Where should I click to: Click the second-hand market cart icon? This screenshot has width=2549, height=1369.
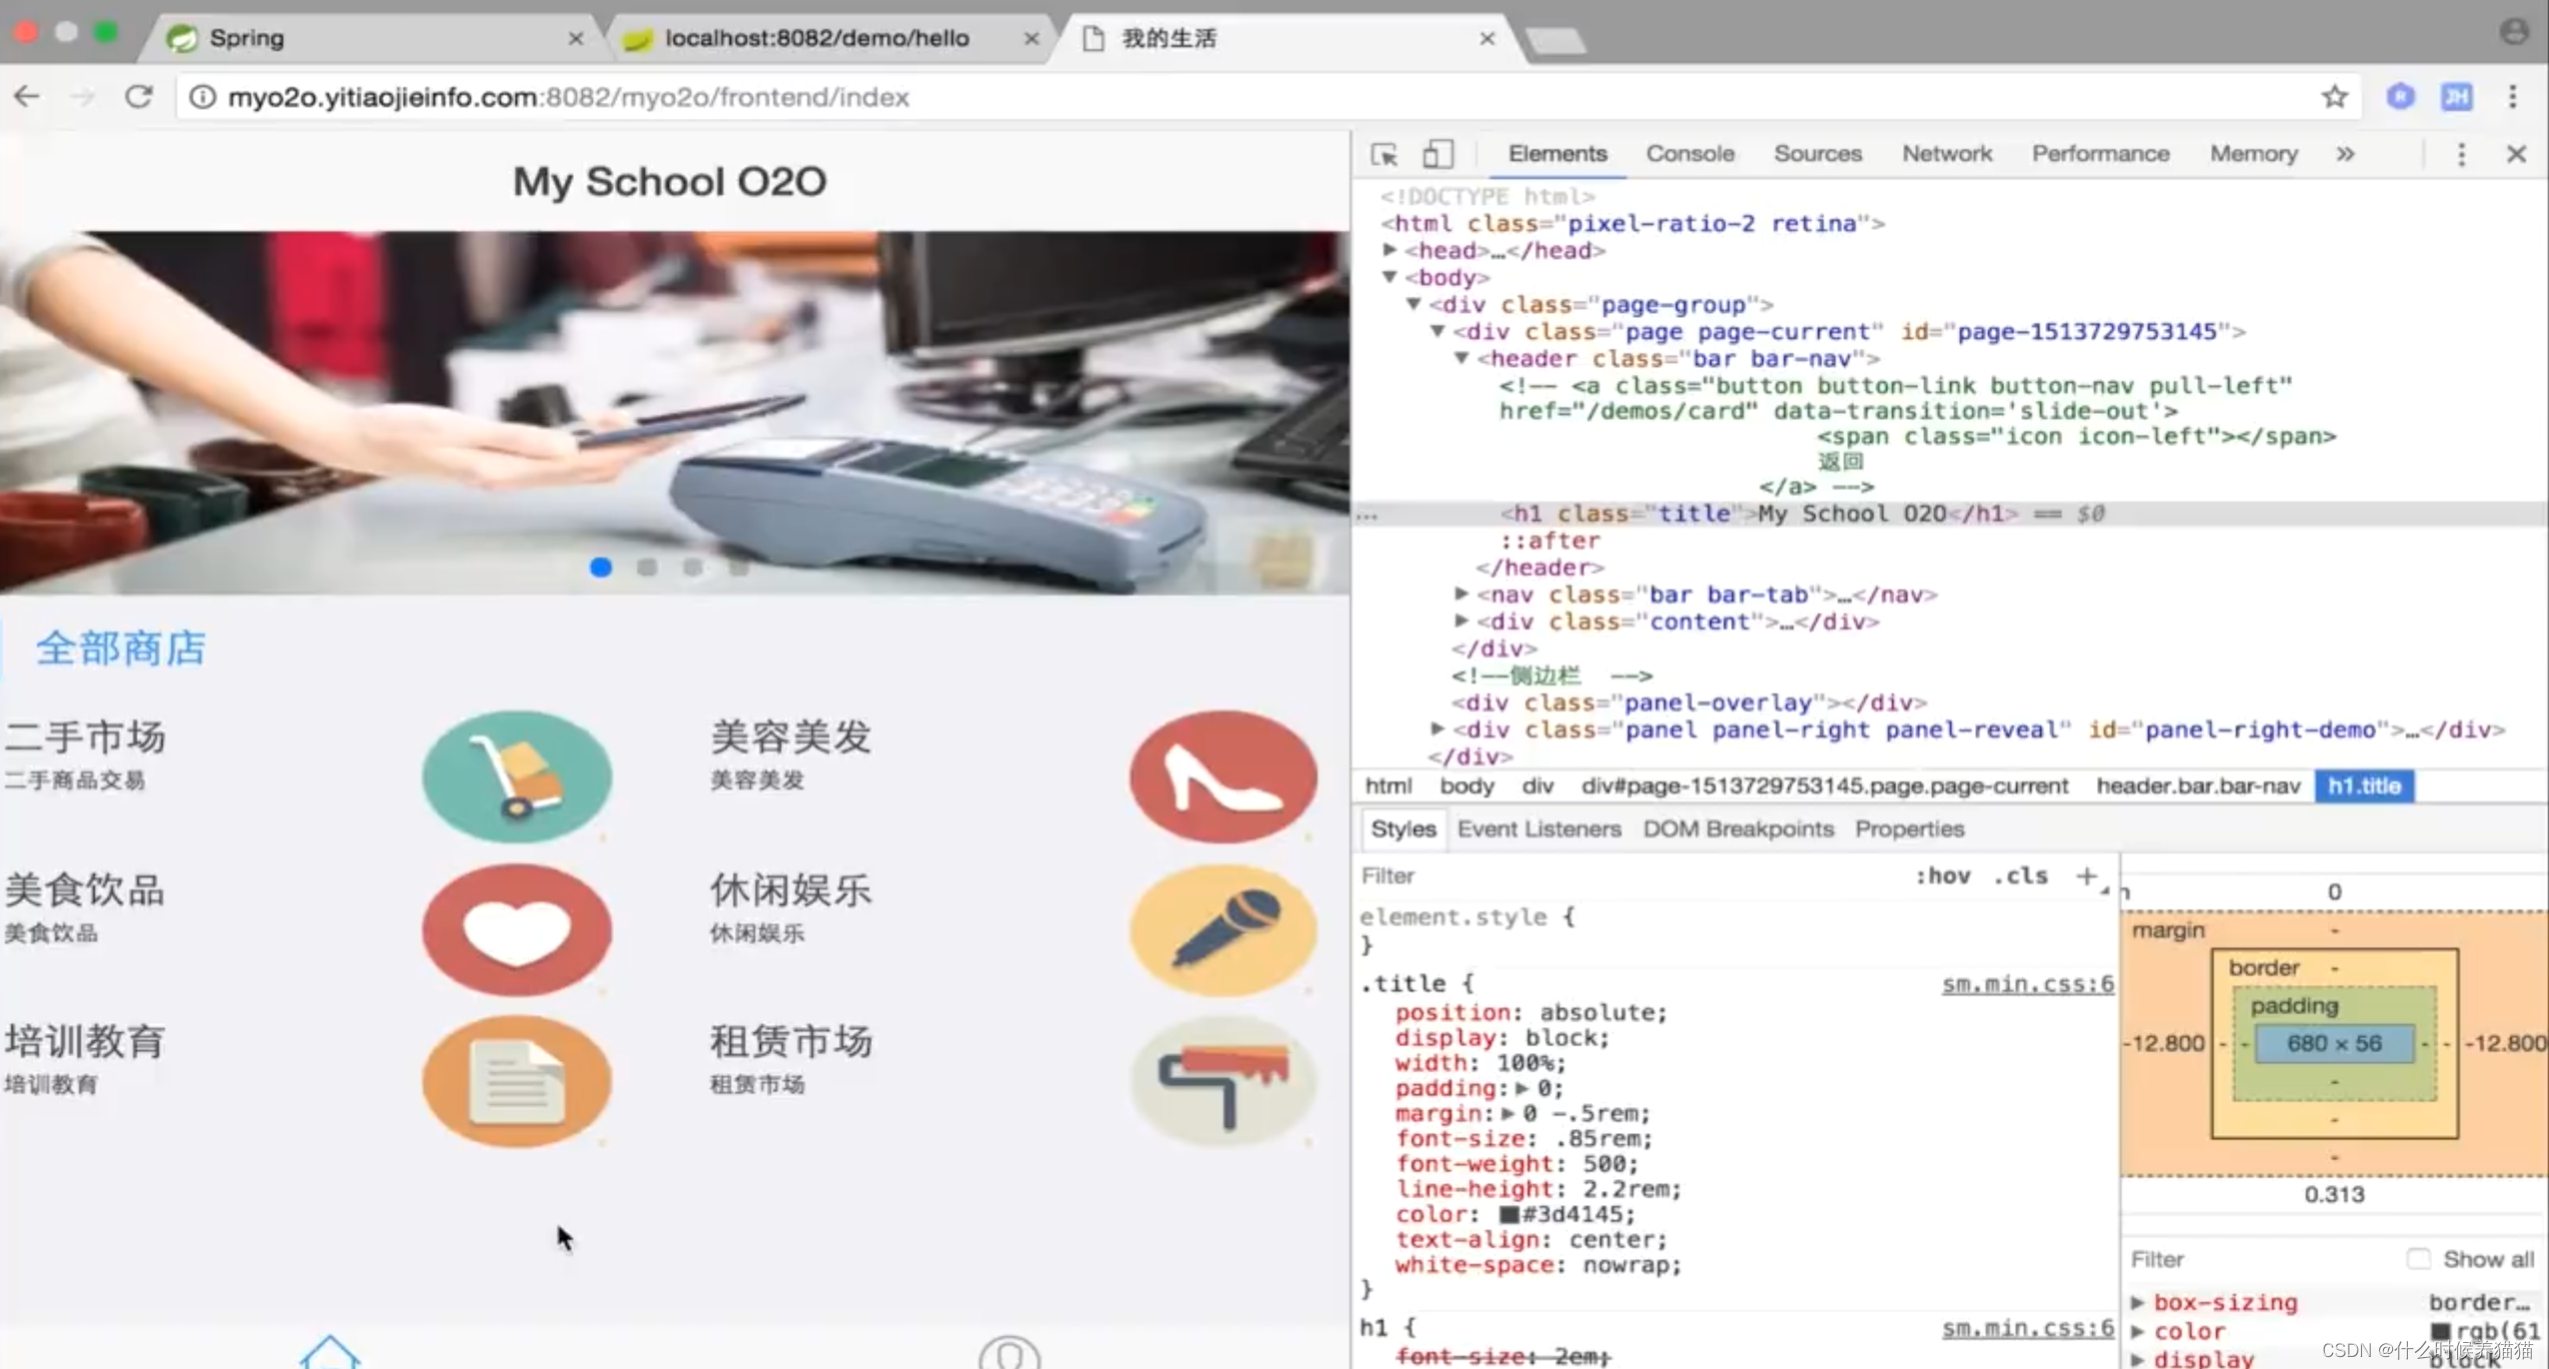(x=517, y=776)
